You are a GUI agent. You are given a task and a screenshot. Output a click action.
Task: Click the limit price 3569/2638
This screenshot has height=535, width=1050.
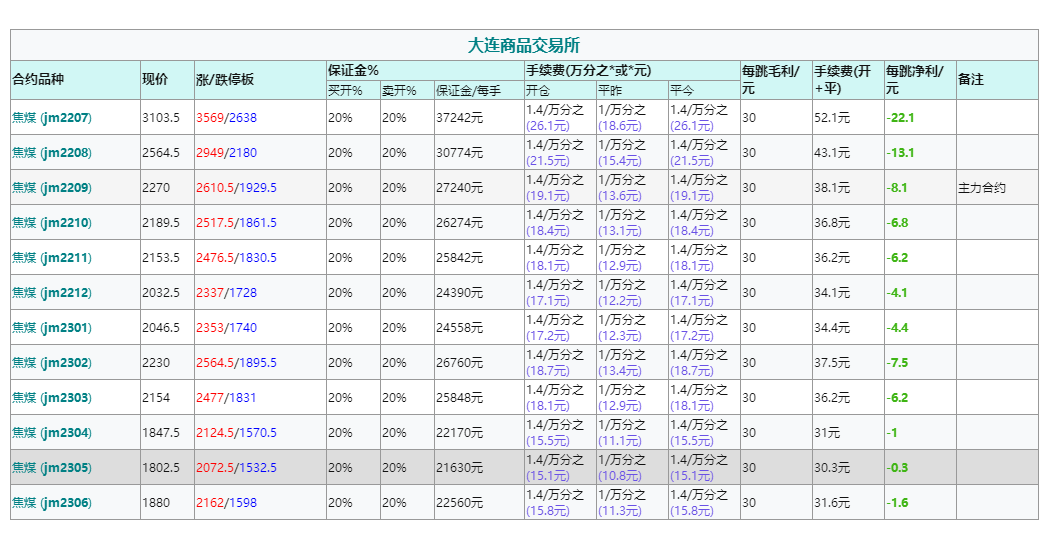point(226,118)
